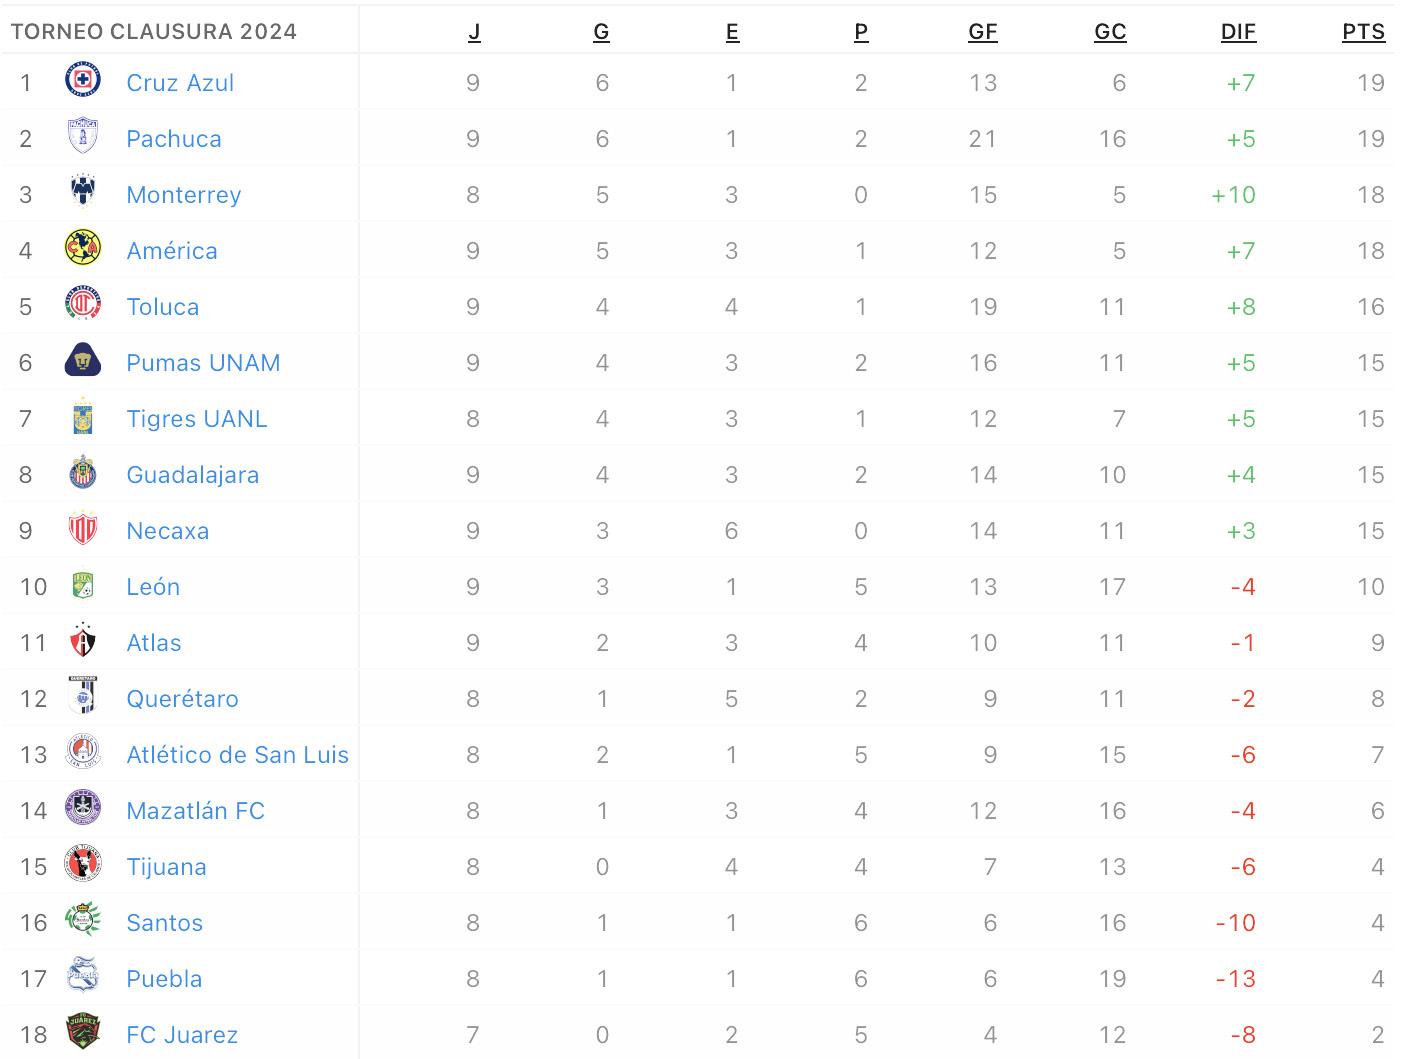Image resolution: width=1412 pixels, height=1059 pixels.
Task: Sort table by PTS column header
Action: [x=1363, y=32]
